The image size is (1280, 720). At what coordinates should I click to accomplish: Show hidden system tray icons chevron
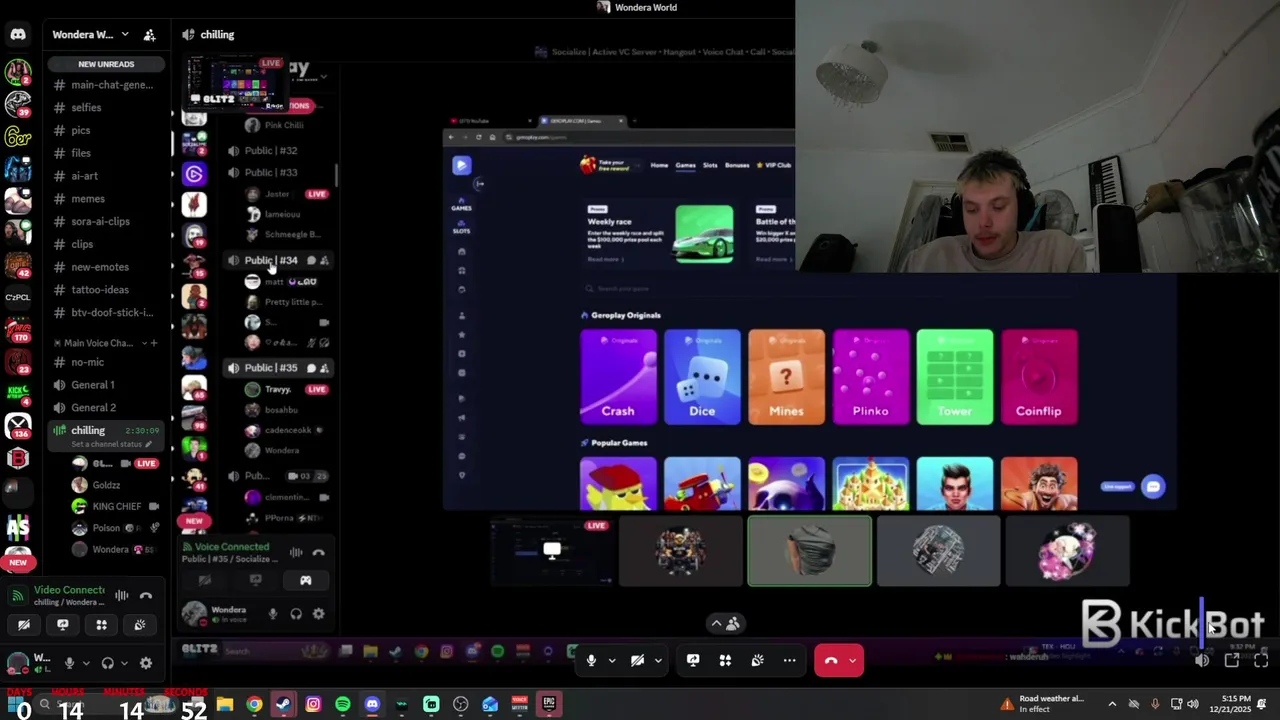pos(1112,704)
